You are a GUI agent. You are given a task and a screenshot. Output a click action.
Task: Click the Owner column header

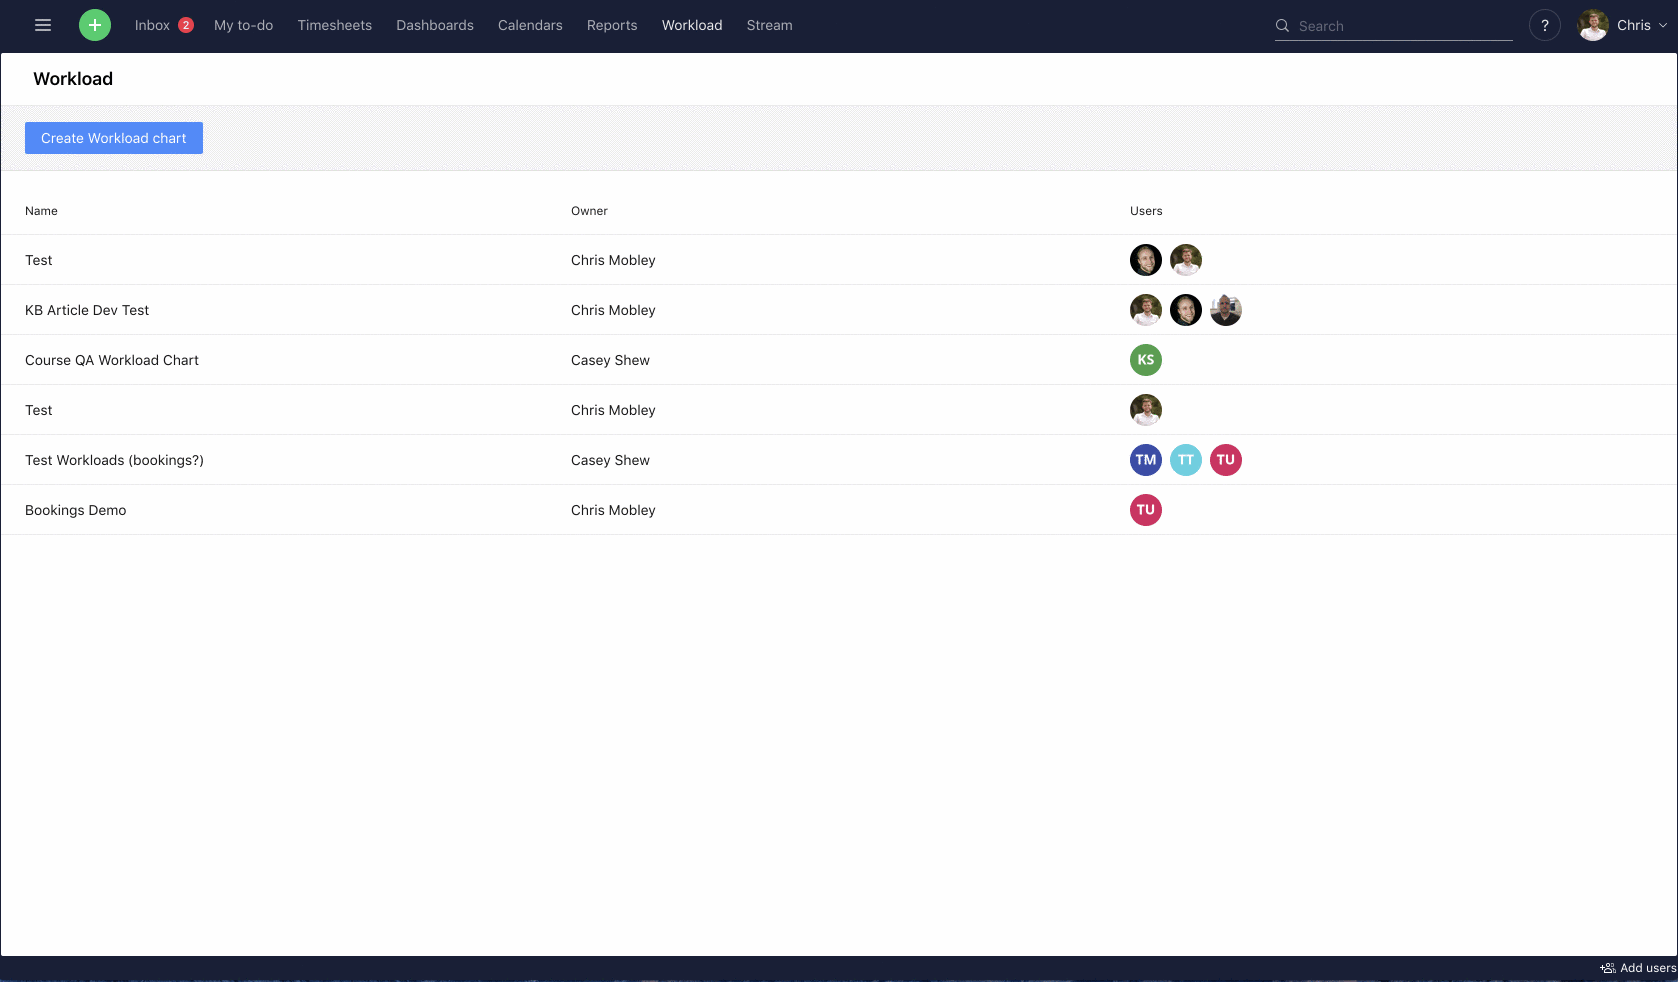(x=589, y=211)
